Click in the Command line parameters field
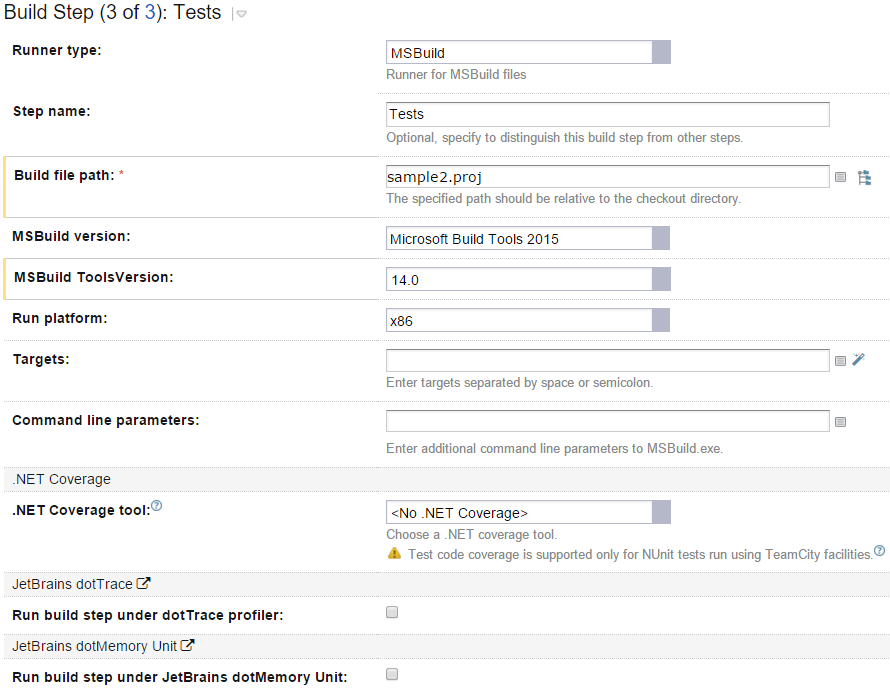The height and width of the screenshot is (691, 890). pos(607,421)
